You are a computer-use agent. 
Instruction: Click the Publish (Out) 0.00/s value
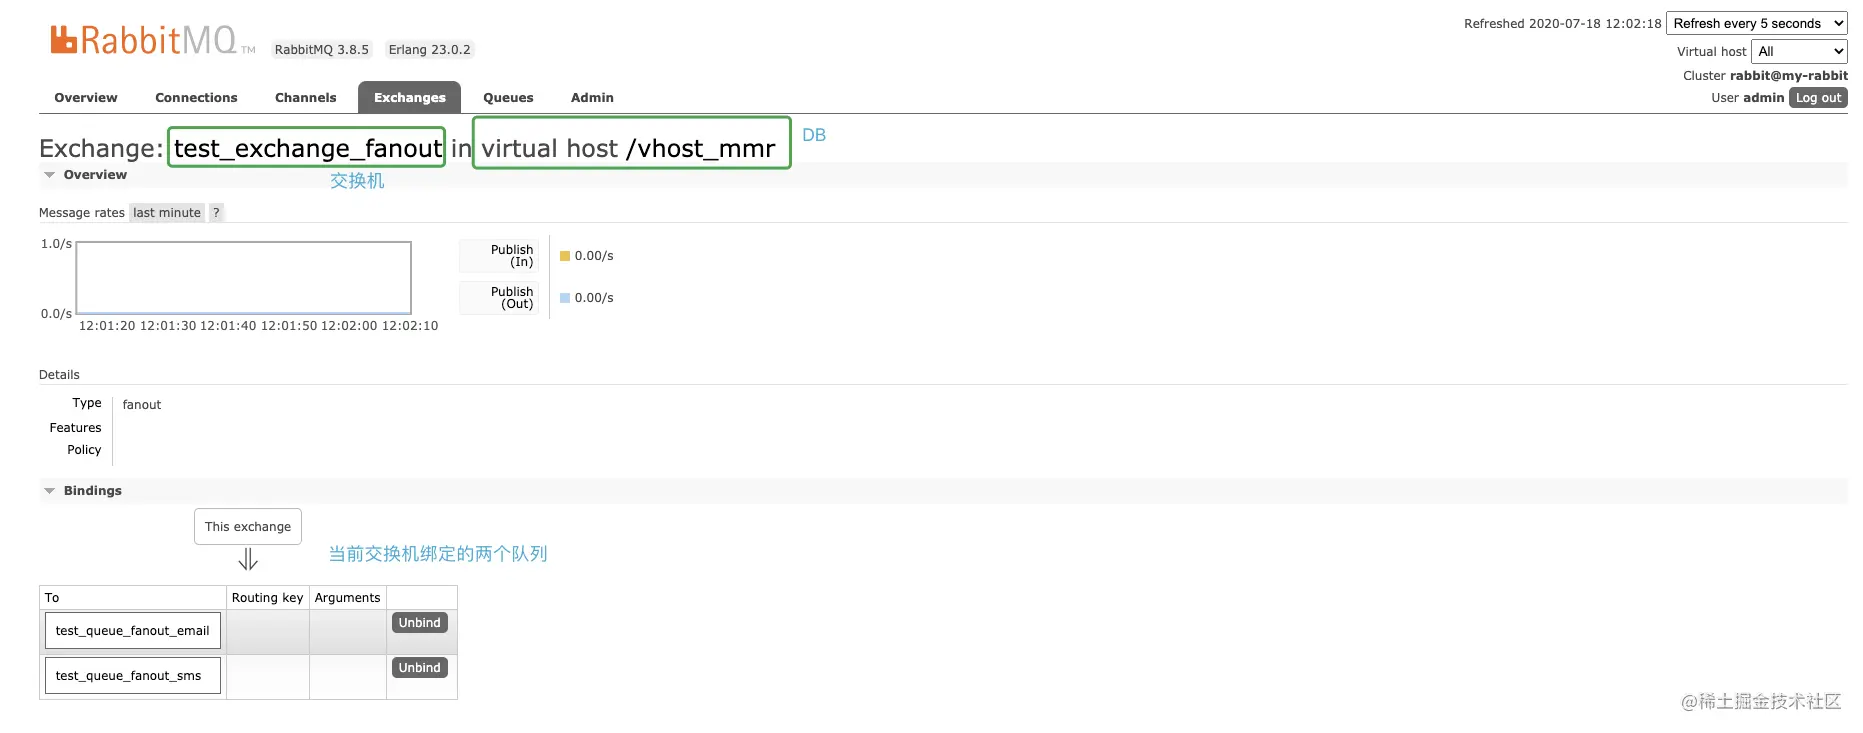594,298
